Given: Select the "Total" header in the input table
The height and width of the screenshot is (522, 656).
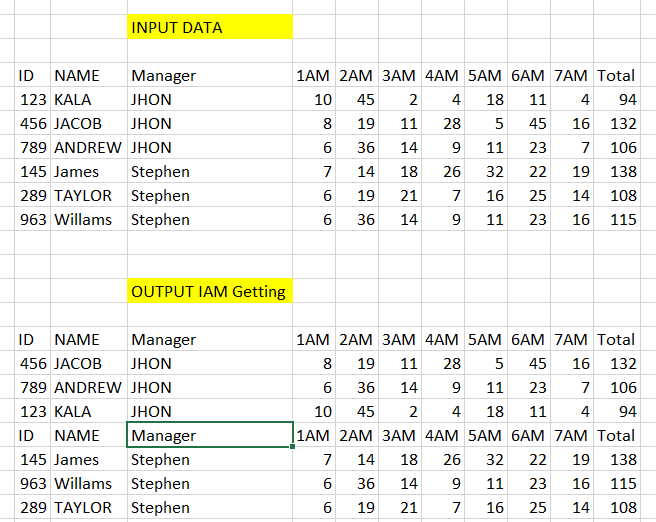Looking at the screenshot, I should (x=617, y=75).
